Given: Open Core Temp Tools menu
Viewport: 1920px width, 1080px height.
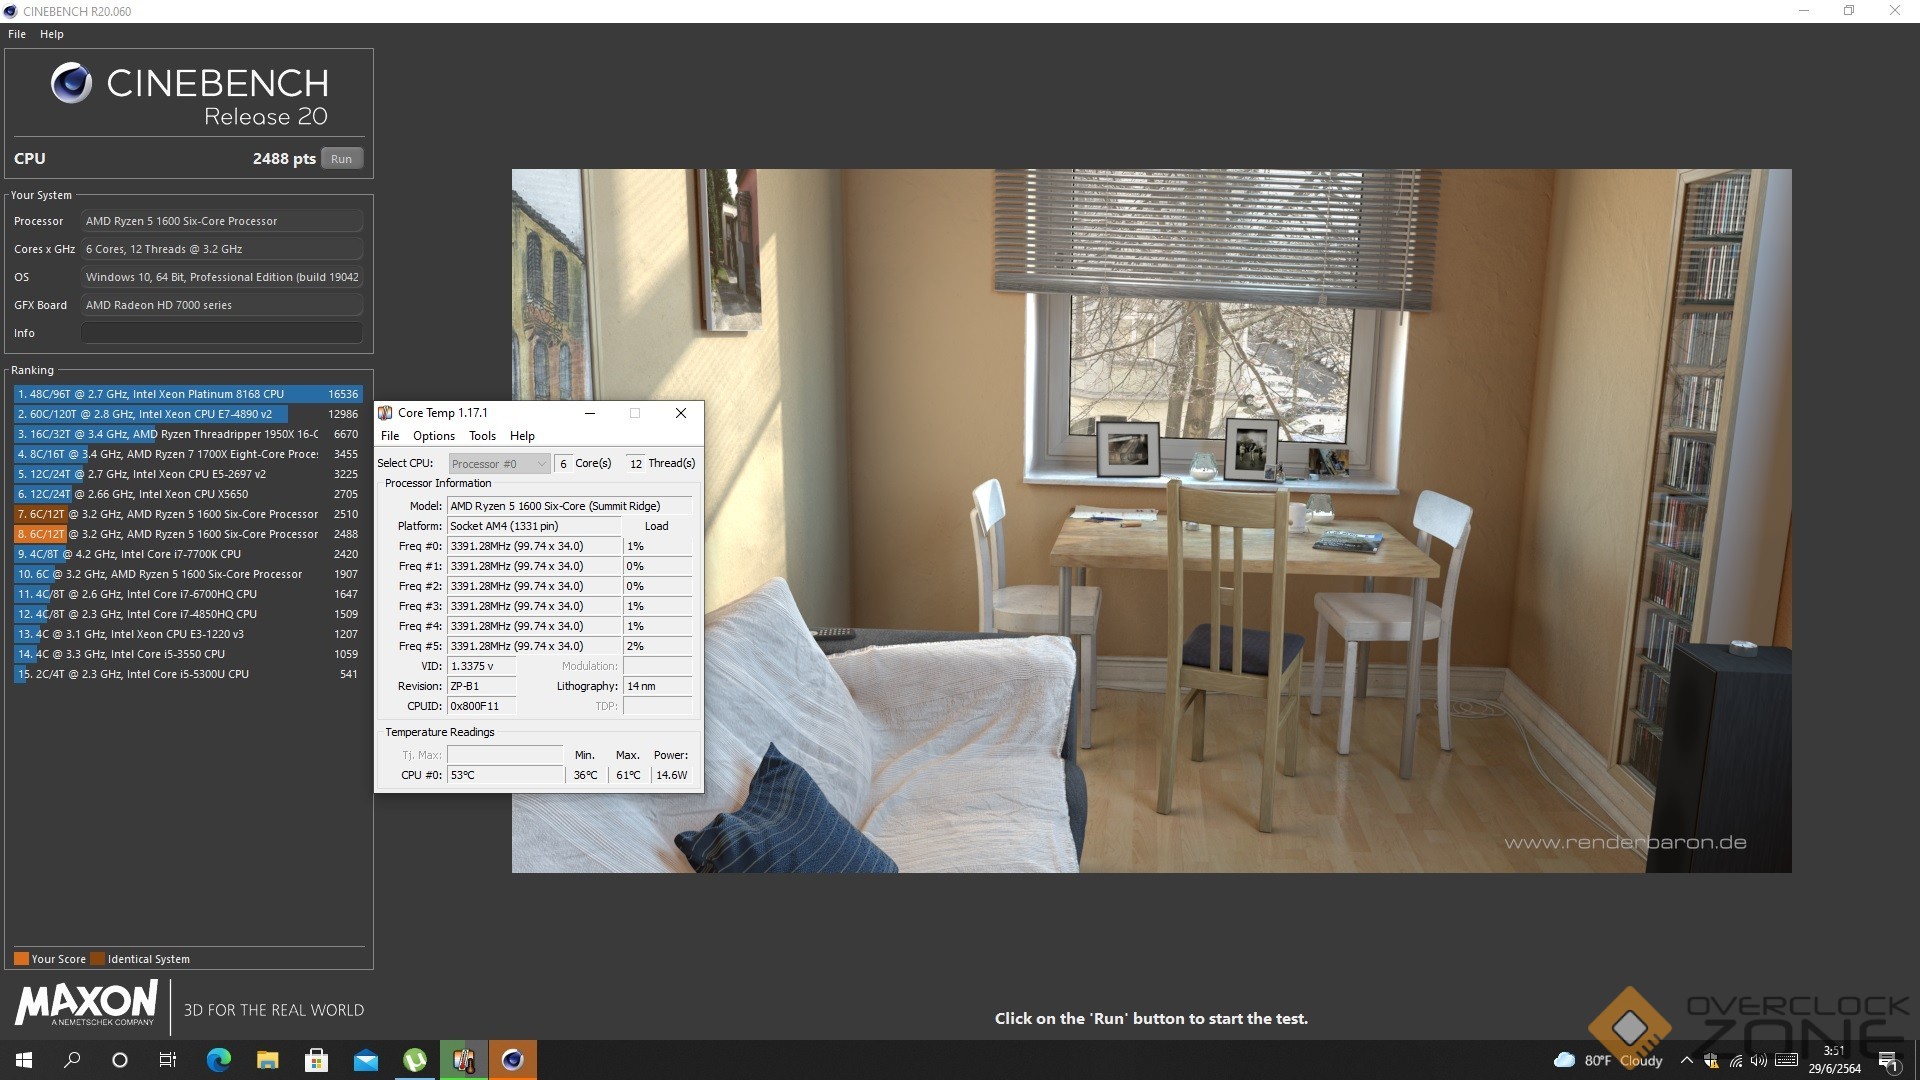Looking at the screenshot, I should tap(482, 436).
